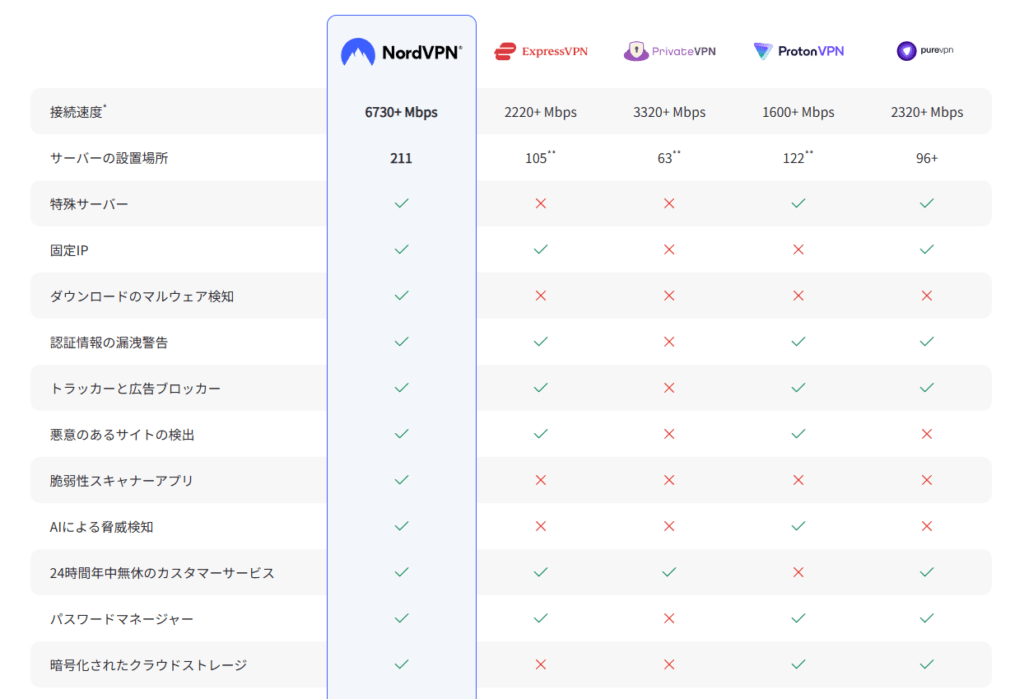Click PureVPN cross for AIによる脅威検知
The width and height of the screenshot is (1024, 699).
click(927, 526)
